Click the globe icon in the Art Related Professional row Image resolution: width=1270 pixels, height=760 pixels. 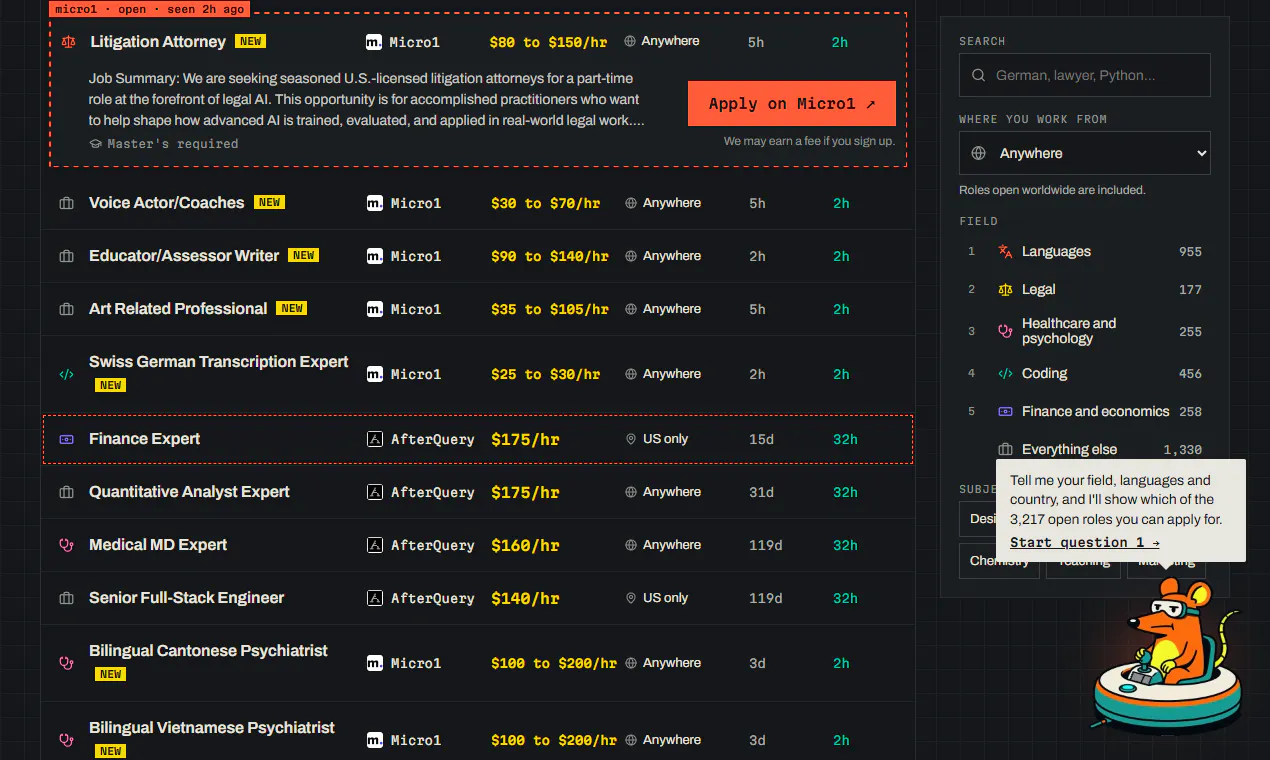631,309
